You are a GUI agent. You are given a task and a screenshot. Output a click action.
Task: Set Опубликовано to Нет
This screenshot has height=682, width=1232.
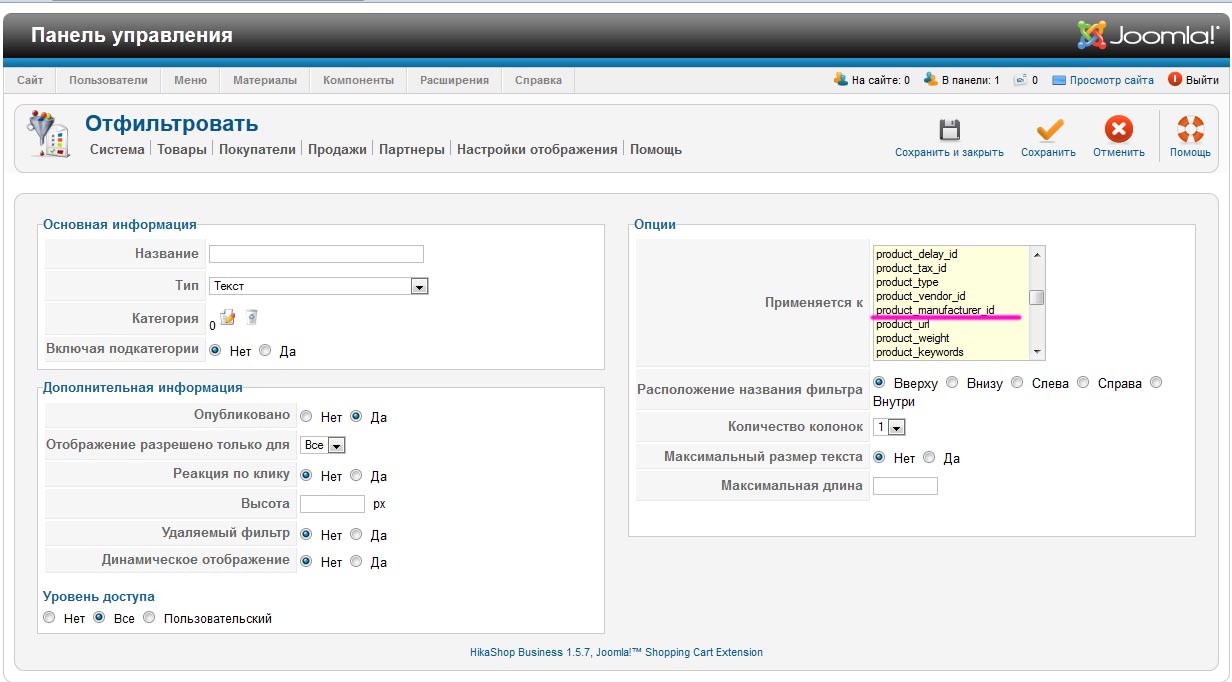coord(306,417)
